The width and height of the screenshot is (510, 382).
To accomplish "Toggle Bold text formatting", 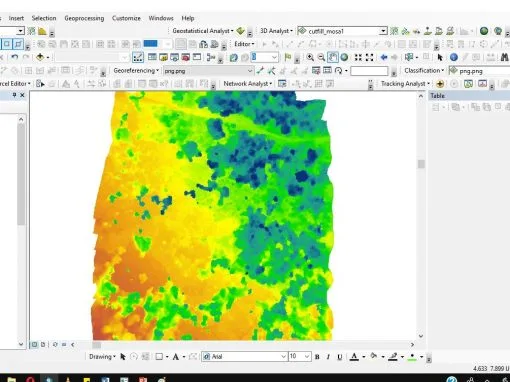I will click(x=317, y=357).
